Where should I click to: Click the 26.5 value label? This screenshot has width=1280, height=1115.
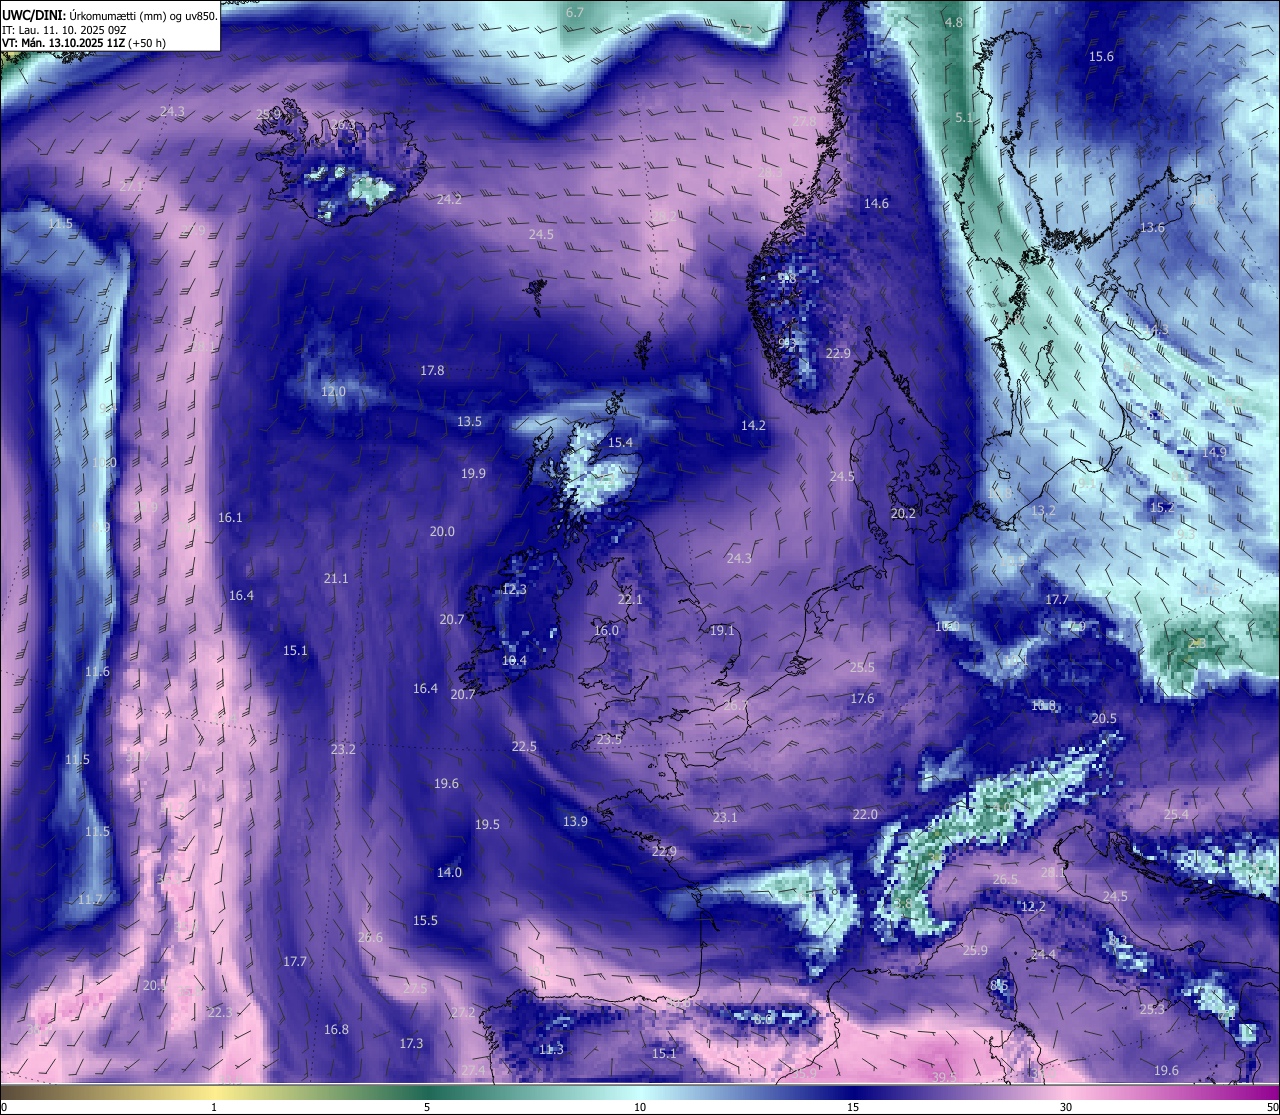click(1005, 879)
